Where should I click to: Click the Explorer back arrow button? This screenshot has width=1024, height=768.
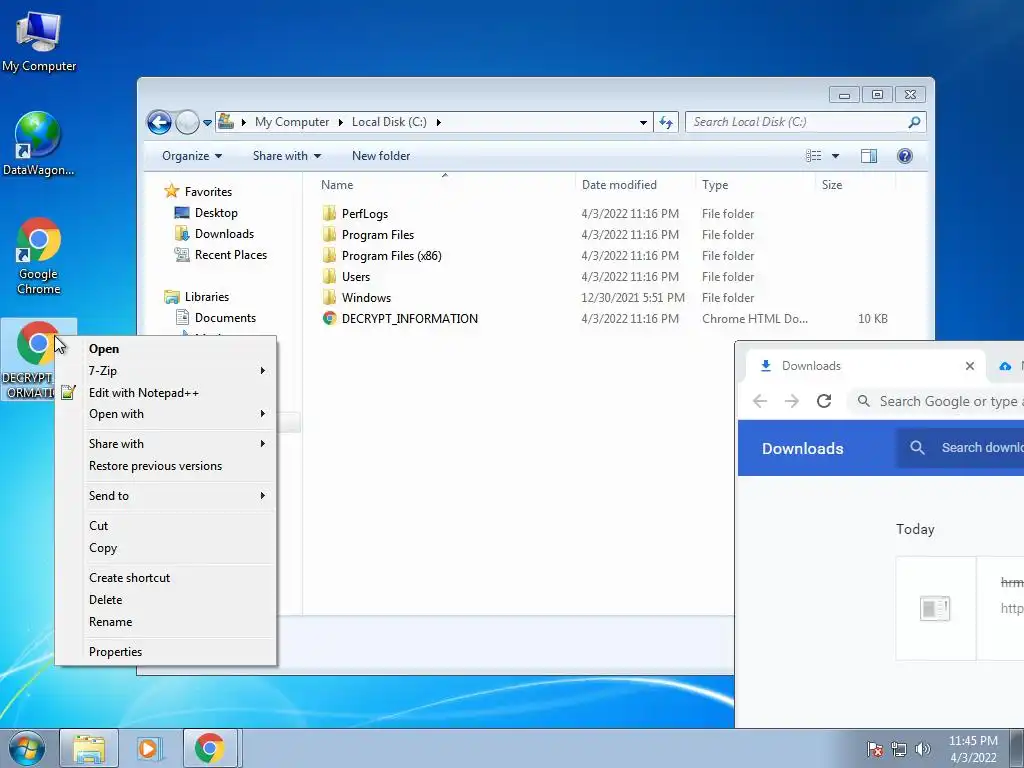pyautogui.click(x=159, y=122)
